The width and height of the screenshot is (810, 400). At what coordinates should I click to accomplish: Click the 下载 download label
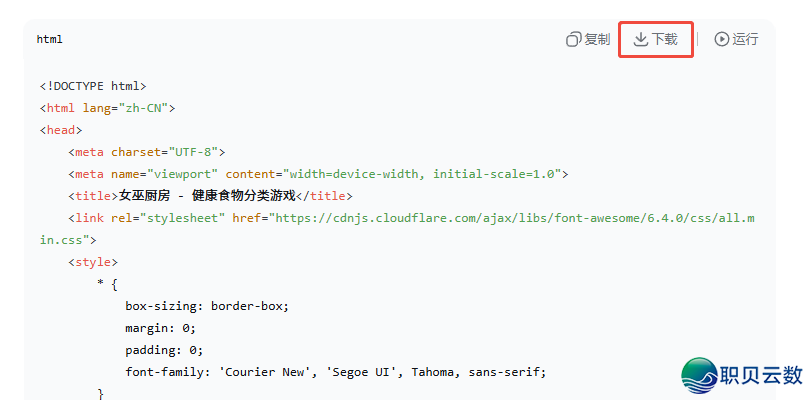pyautogui.click(x=664, y=39)
